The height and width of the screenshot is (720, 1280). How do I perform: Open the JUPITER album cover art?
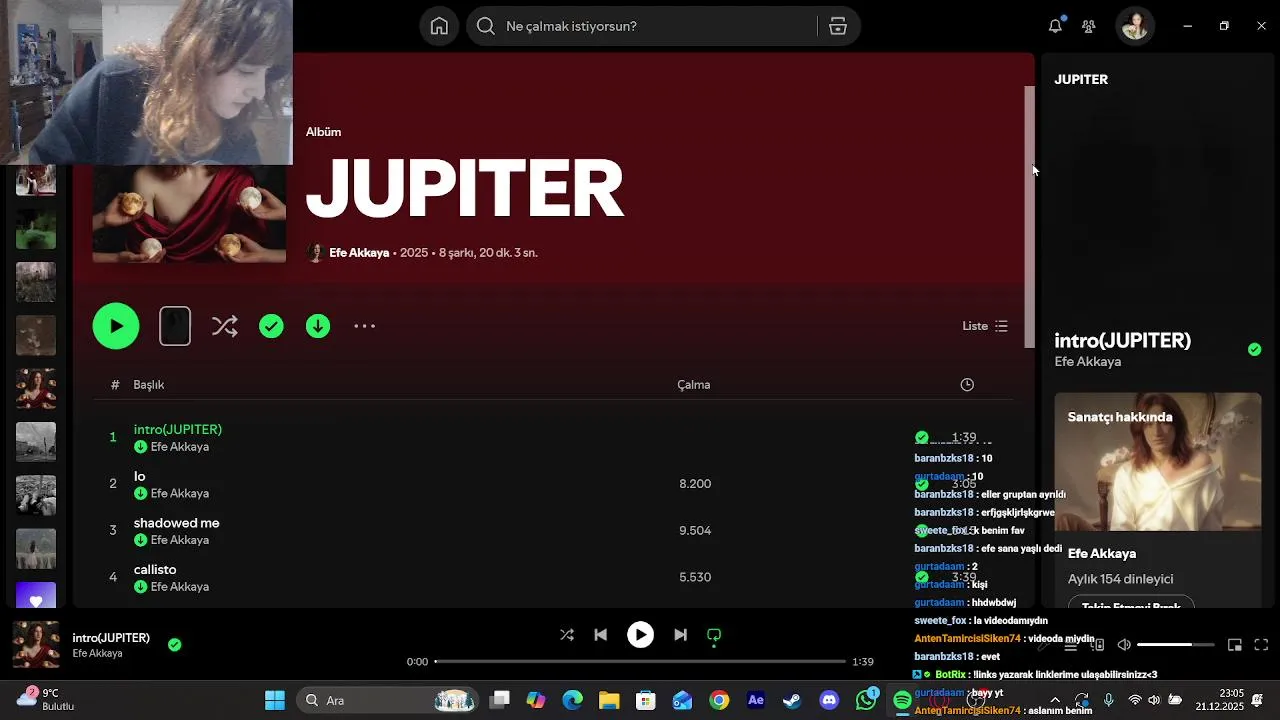click(189, 214)
